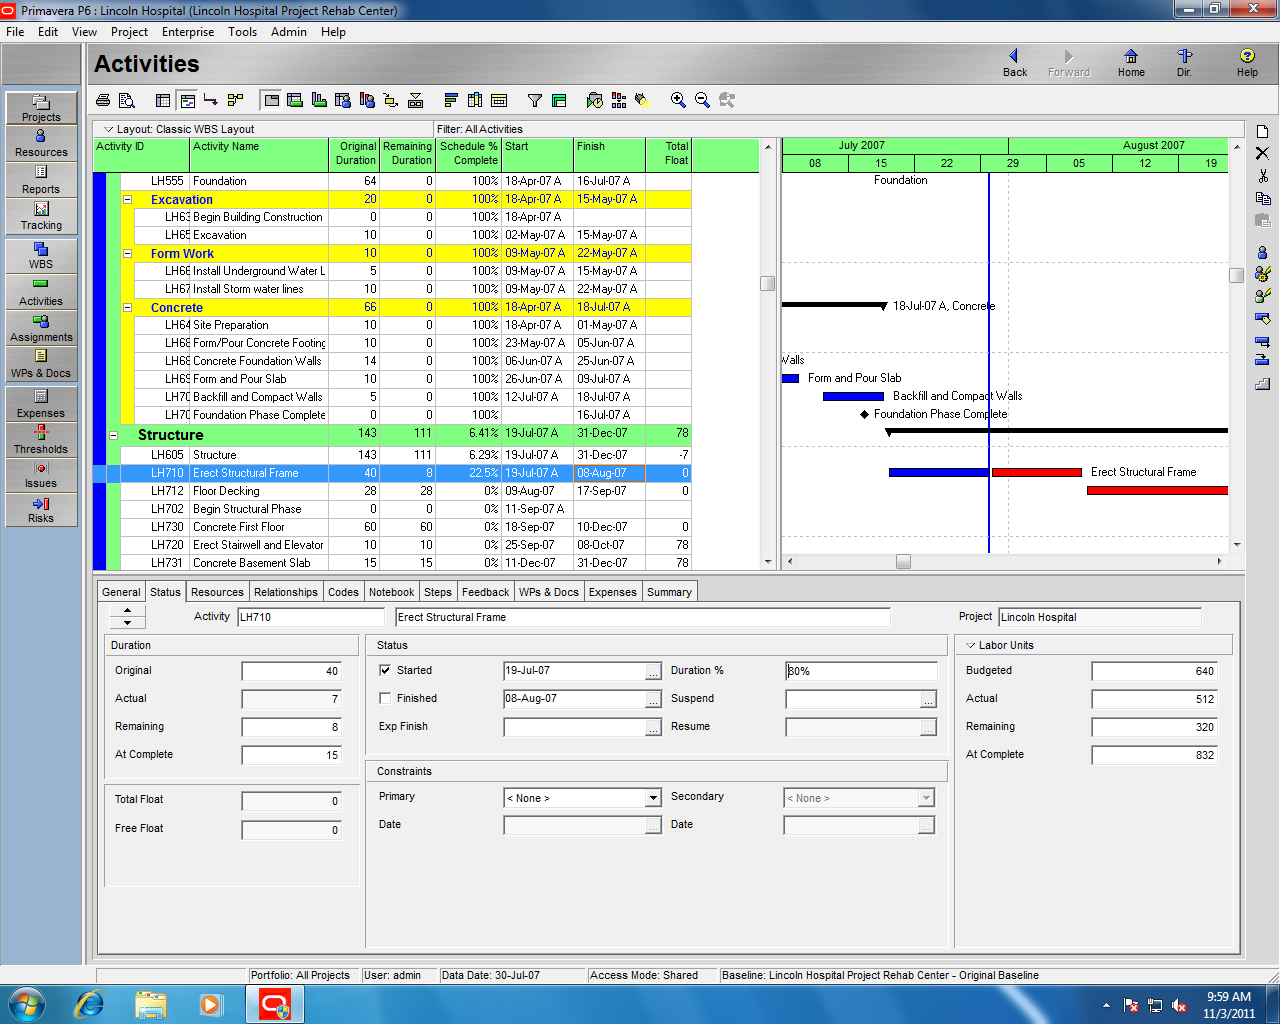Collapse the Excavation WBS group
This screenshot has height=1024, width=1280.
point(128,199)
